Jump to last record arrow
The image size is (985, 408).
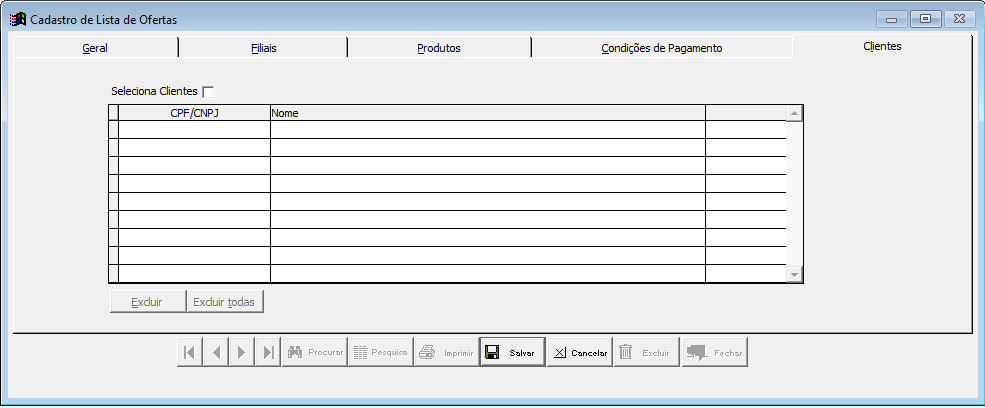click(x=268, y=352)
